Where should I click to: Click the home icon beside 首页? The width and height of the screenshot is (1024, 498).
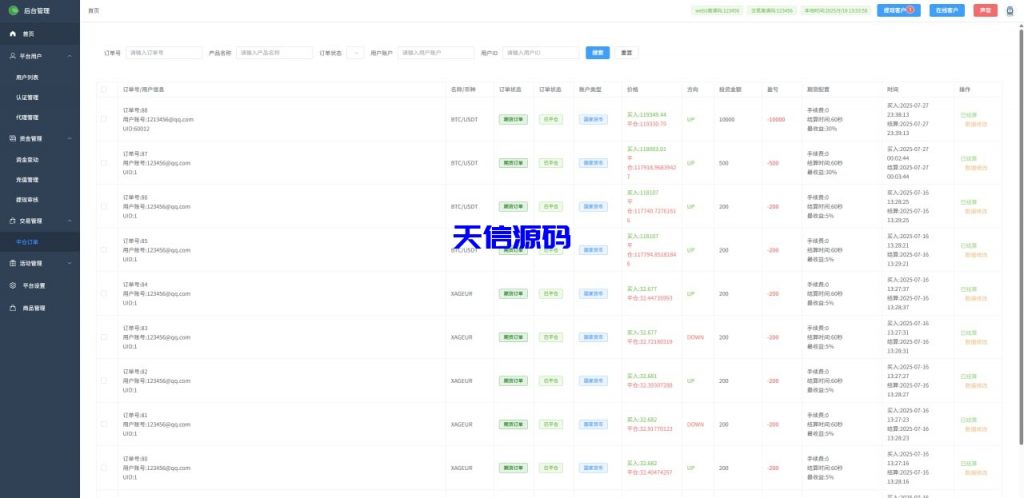coord(12,34)
